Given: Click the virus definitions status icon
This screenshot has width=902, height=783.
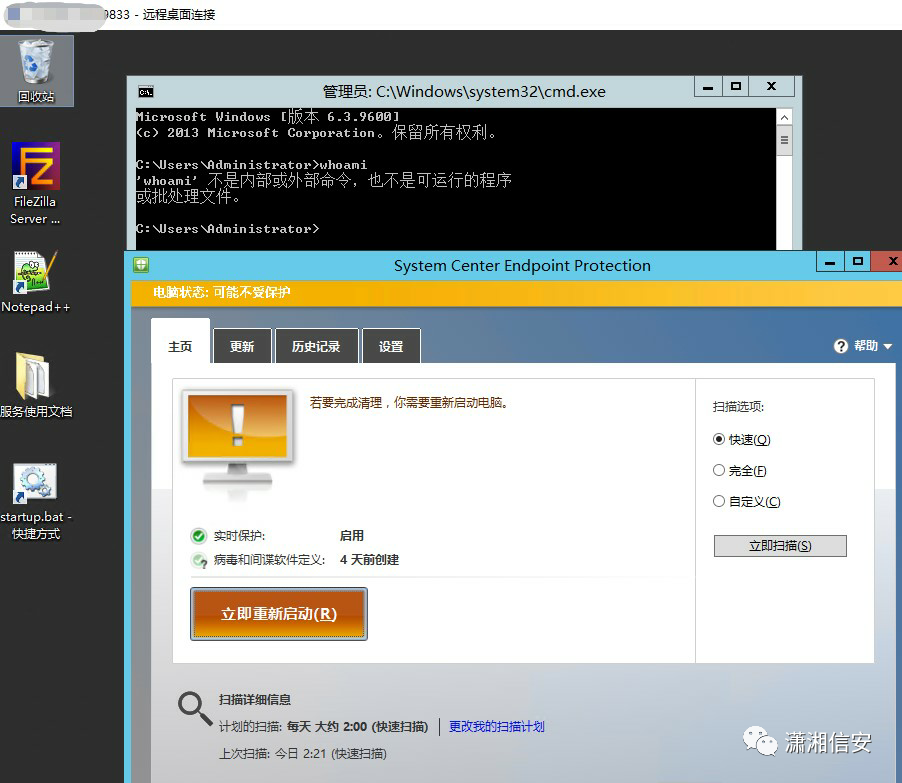Looking at the screenshot, I should [199, 560].
